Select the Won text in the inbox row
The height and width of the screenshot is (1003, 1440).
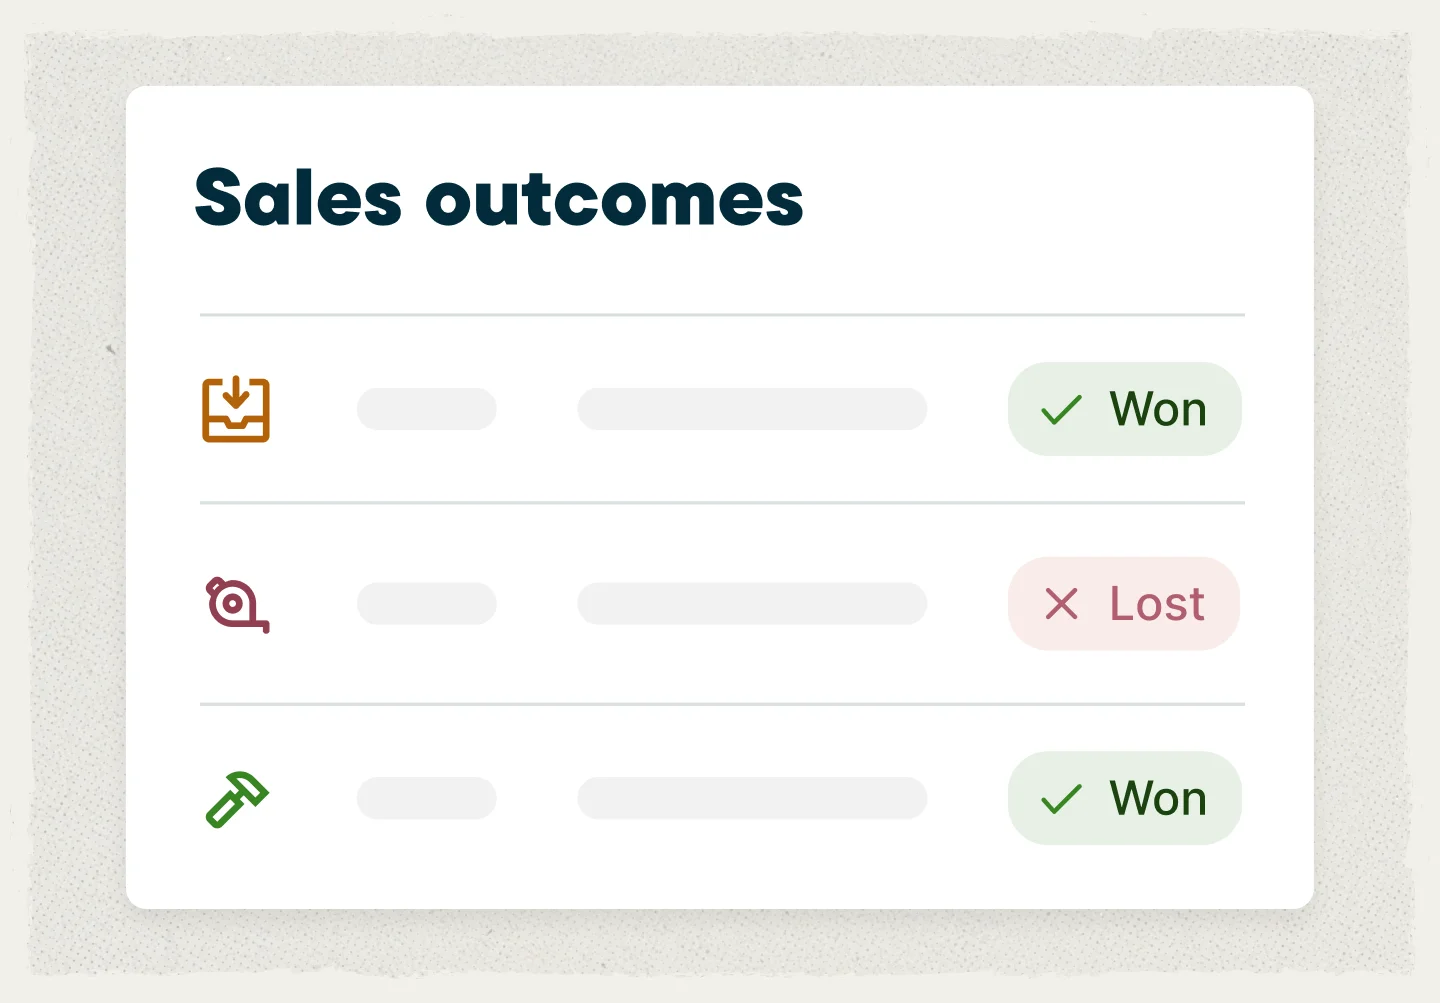point(1158,410)
